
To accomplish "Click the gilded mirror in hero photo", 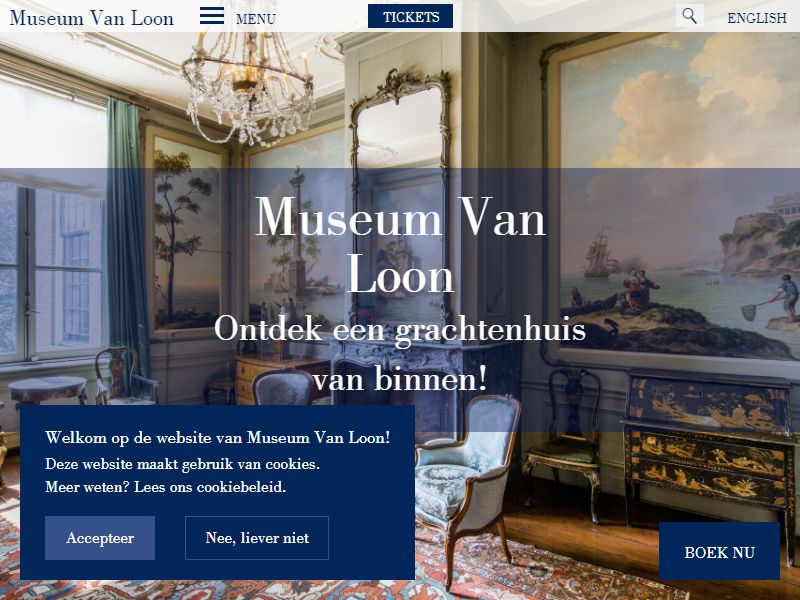I will 400,199.
